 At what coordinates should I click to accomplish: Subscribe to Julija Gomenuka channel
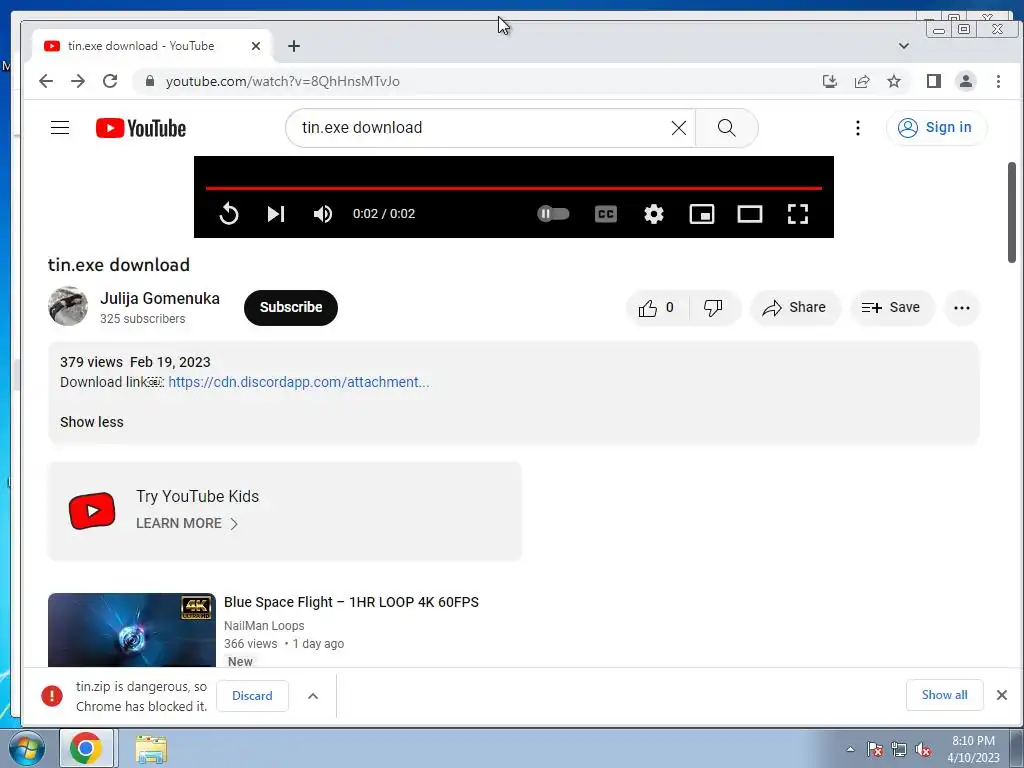click(291, 308)
